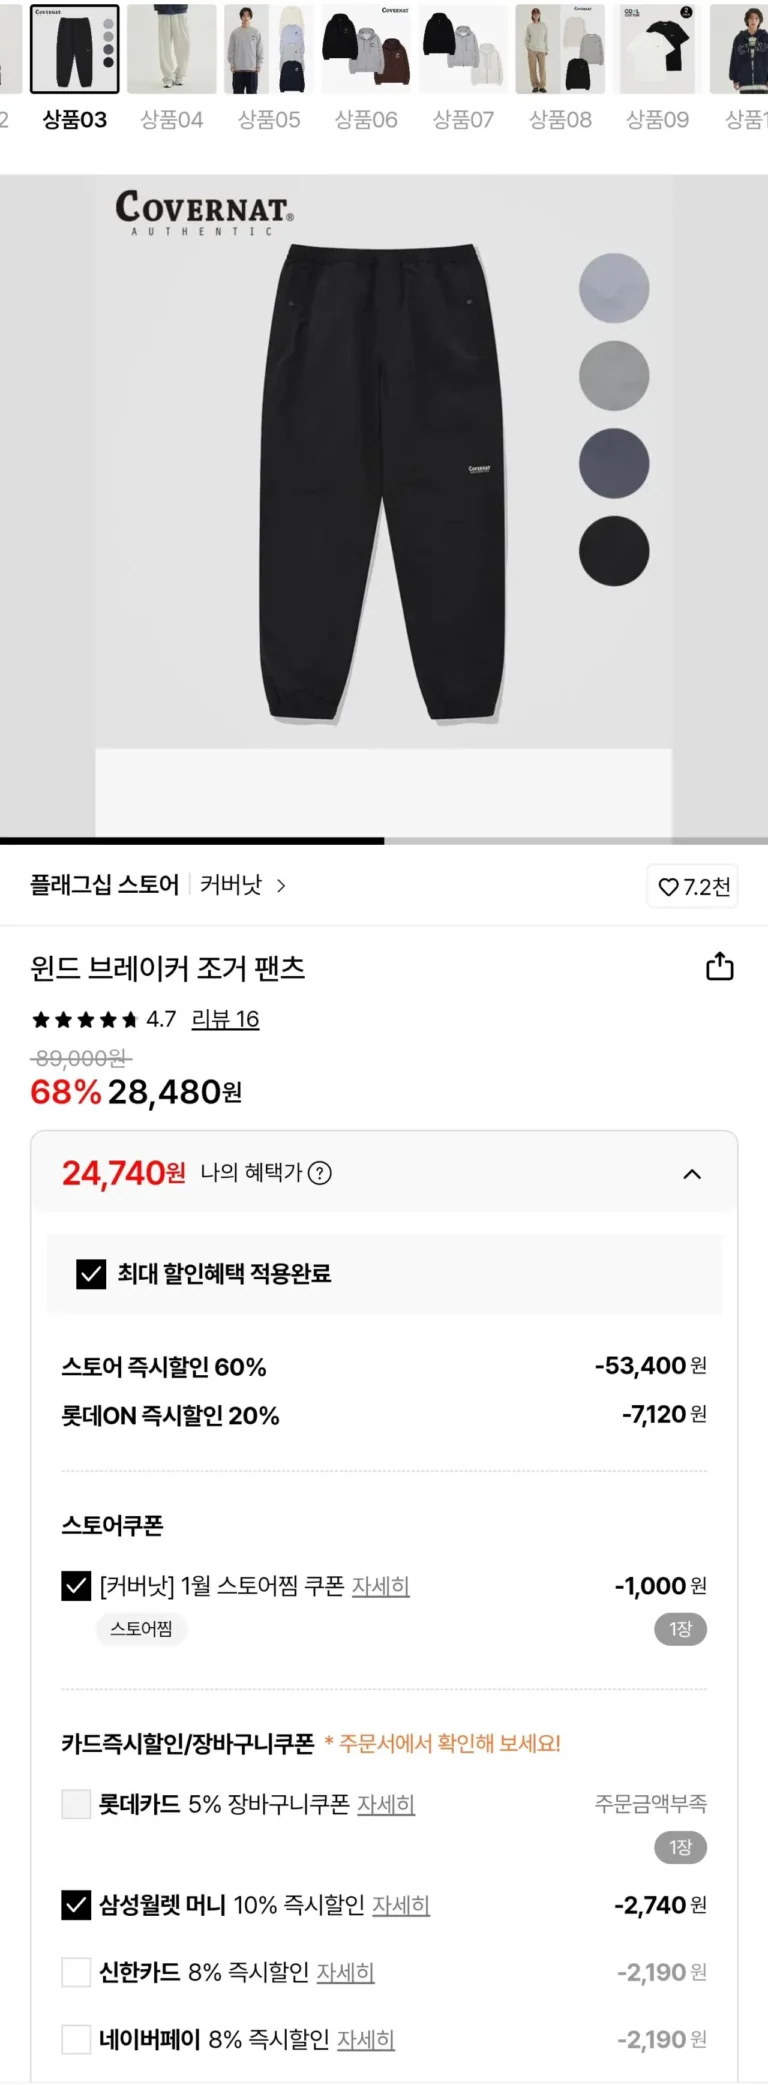Check the 신한카드 8% 즉시할인 box
Screen dimensions: 768x2085
point(76,1972)
